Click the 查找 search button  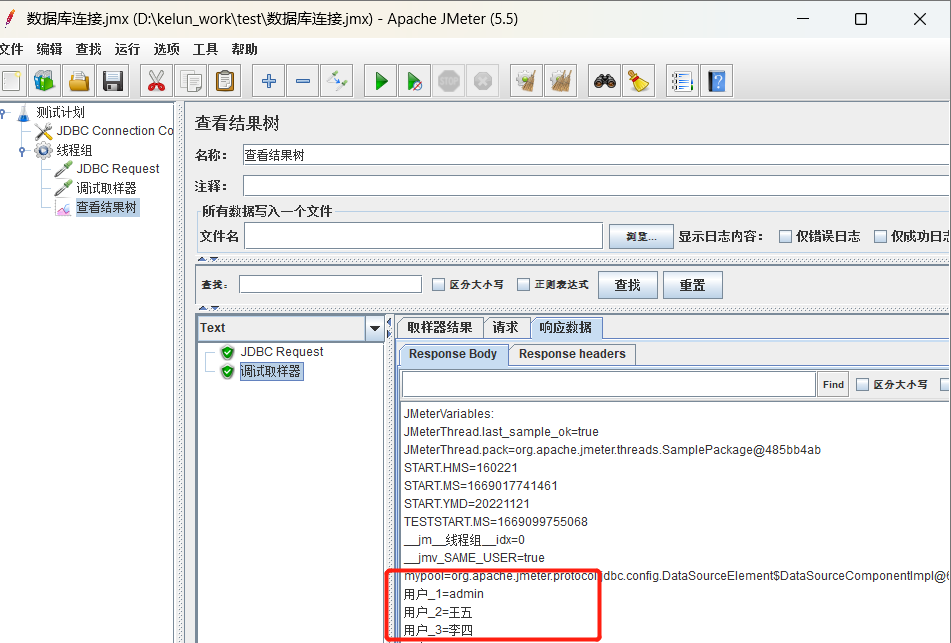click(x=628, y=285)
